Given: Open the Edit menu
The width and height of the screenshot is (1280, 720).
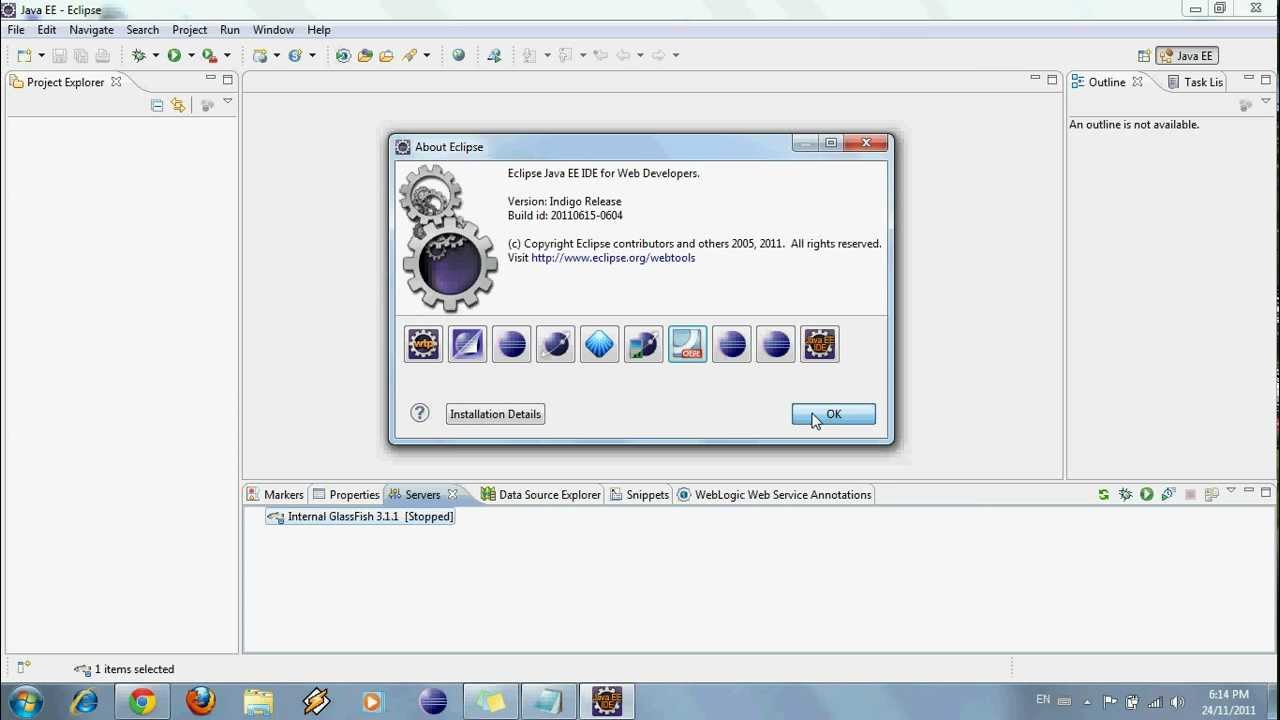Looking at the screenshot, I should [x=47, y=30].
